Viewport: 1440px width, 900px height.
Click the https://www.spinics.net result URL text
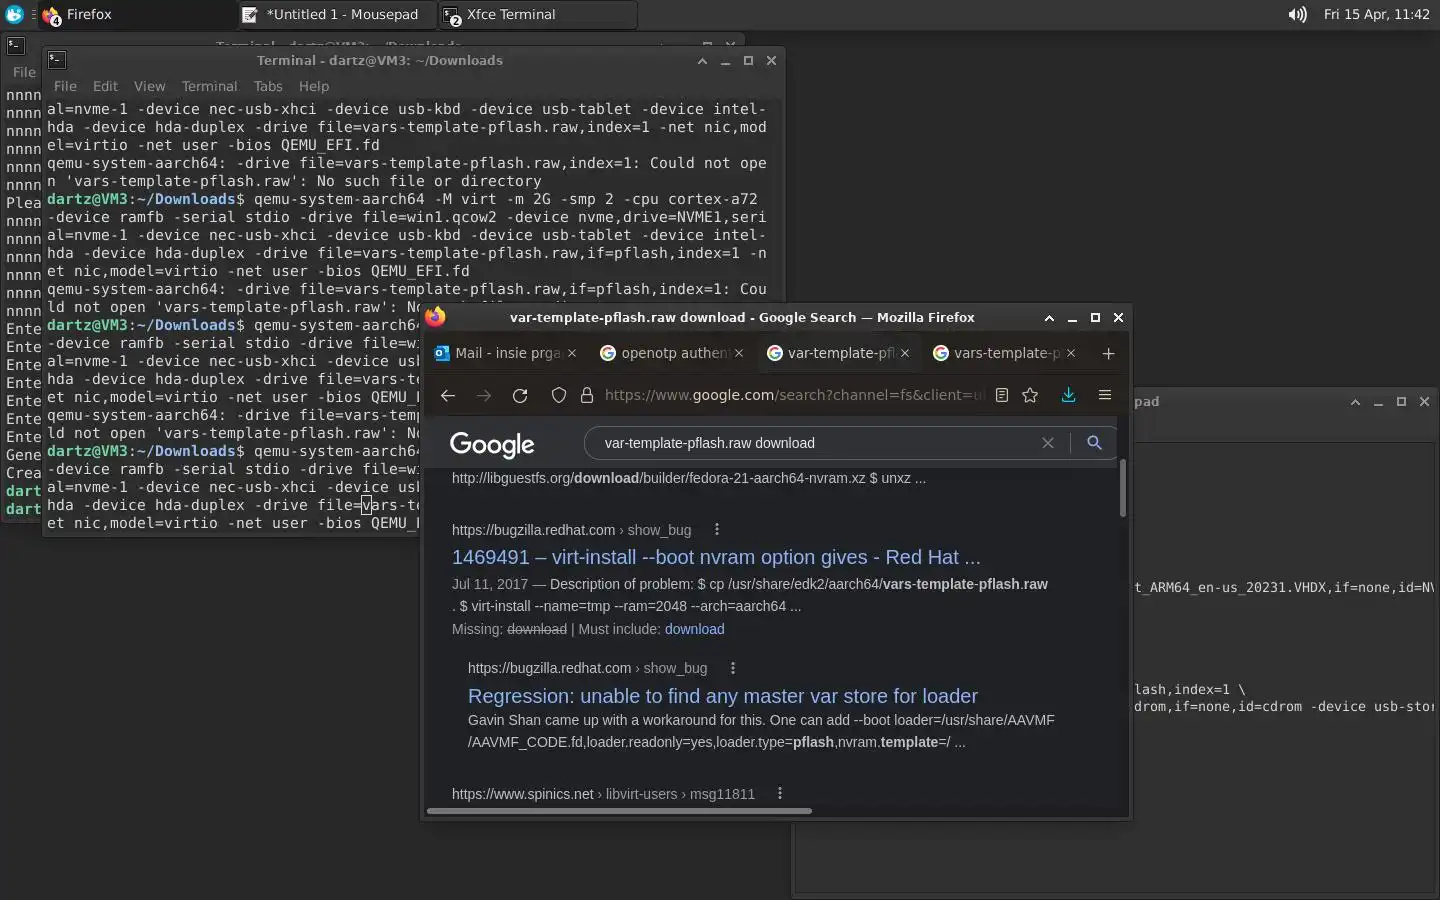click(603, 794)
